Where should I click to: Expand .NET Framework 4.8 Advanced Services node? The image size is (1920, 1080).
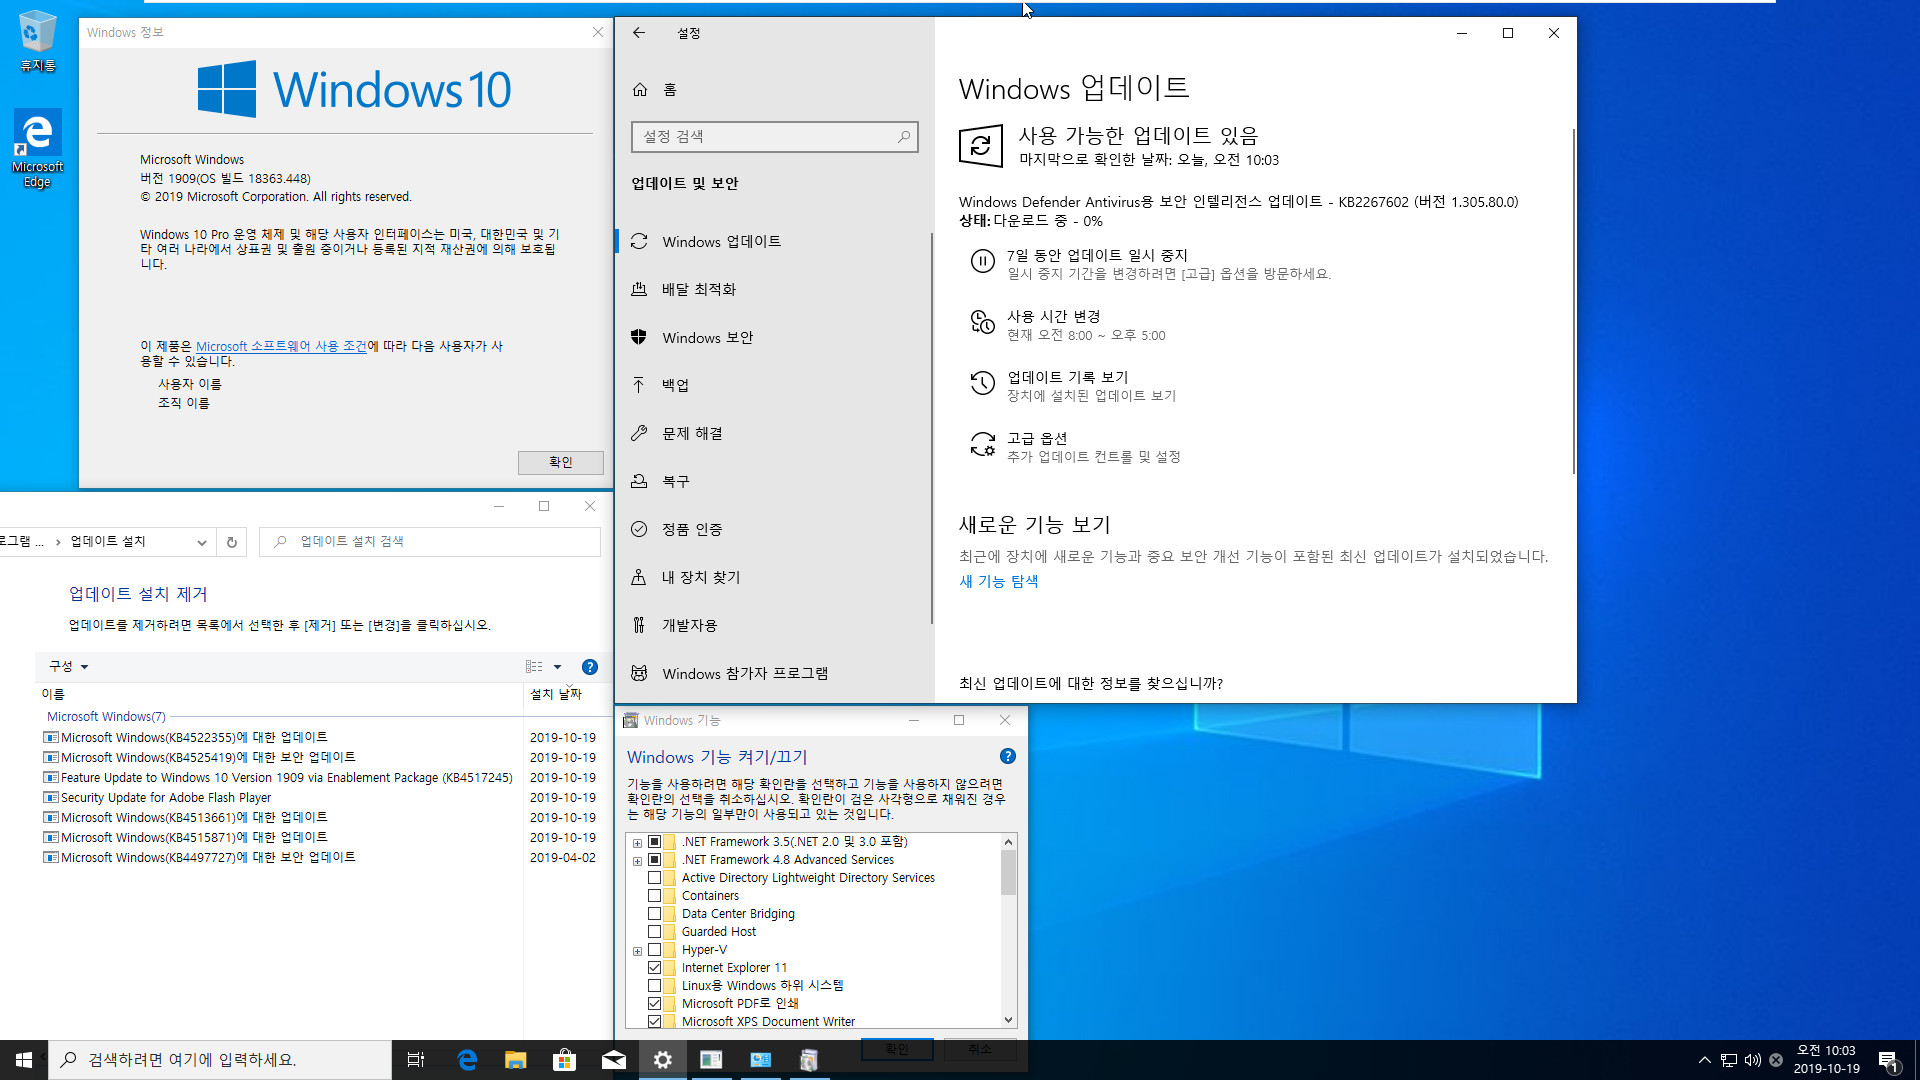click(x=638, y=861)
